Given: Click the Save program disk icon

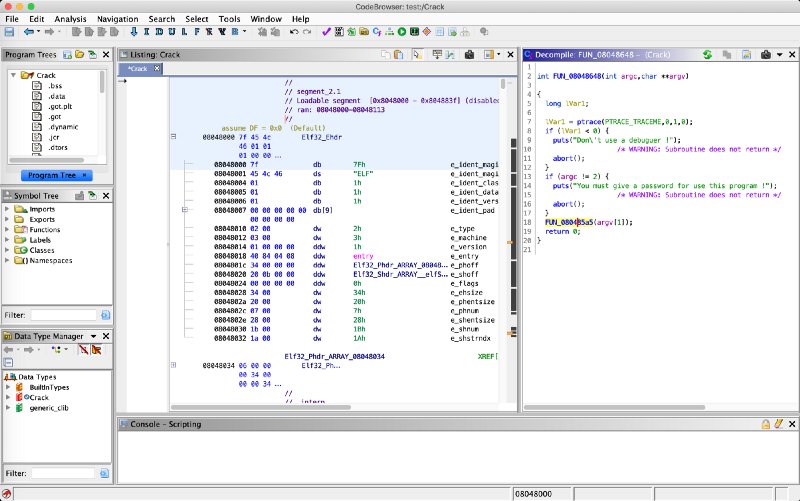Looking at the screenshot, I should click(9, 32).
